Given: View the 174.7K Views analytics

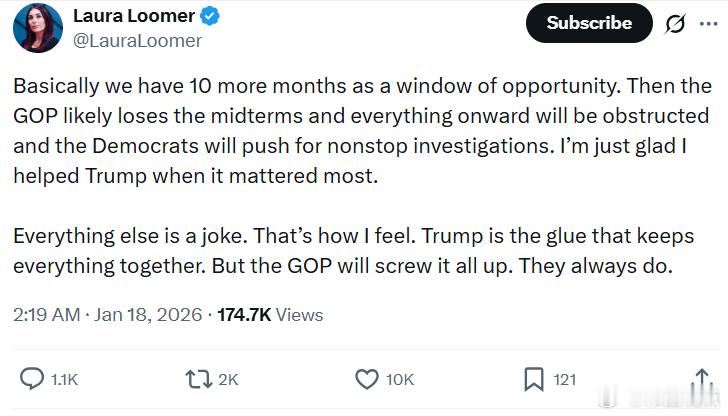Looking at the screenshot, I should (x=270, y=314).
